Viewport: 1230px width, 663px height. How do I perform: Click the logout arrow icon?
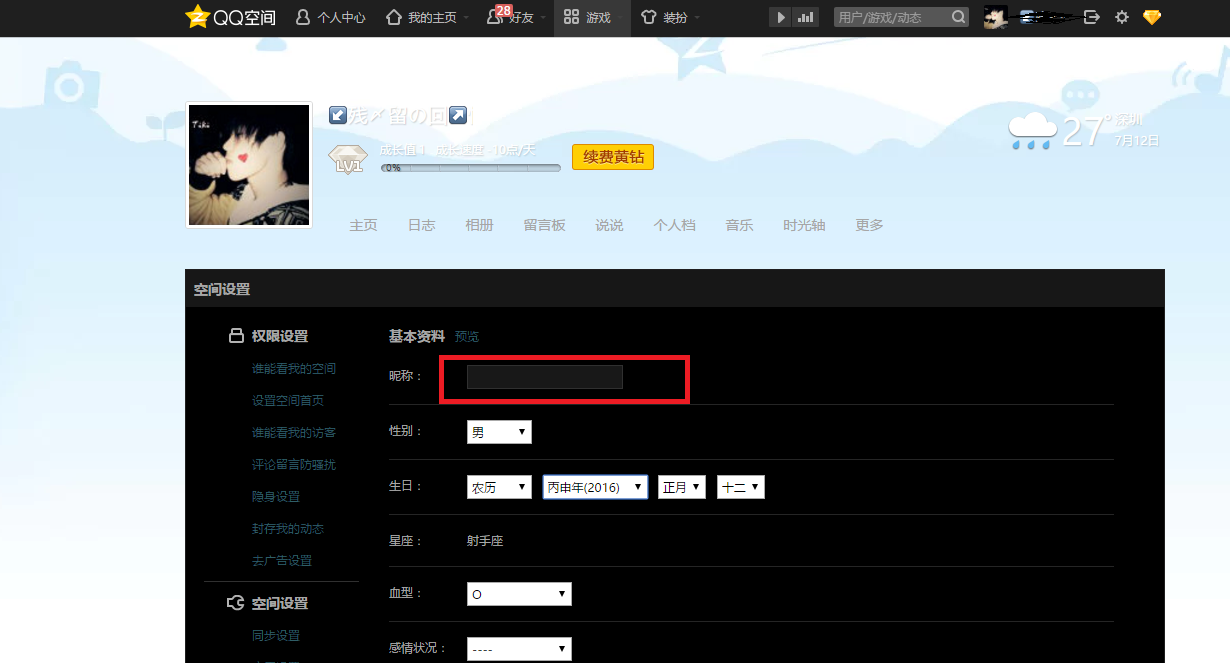(1092, 17)
